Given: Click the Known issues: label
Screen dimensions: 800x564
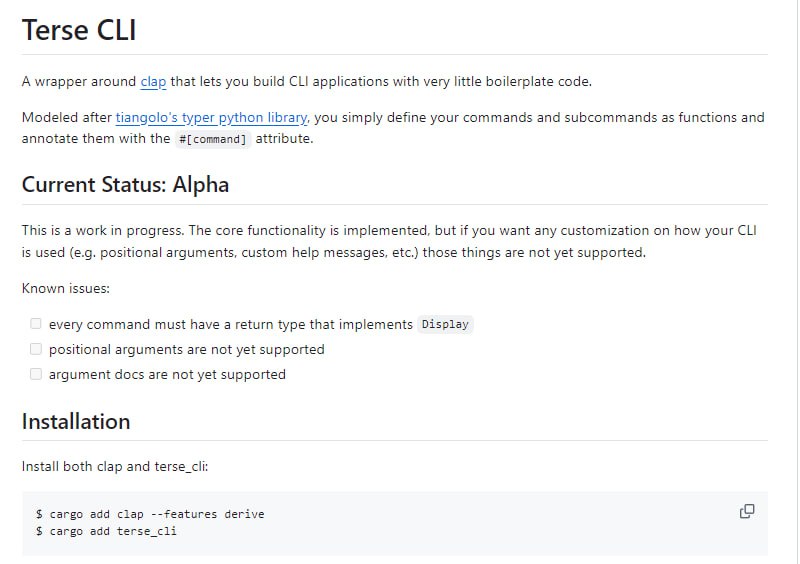Looking at the screenshot, I should pyautogui.click(x=65, y=288).
